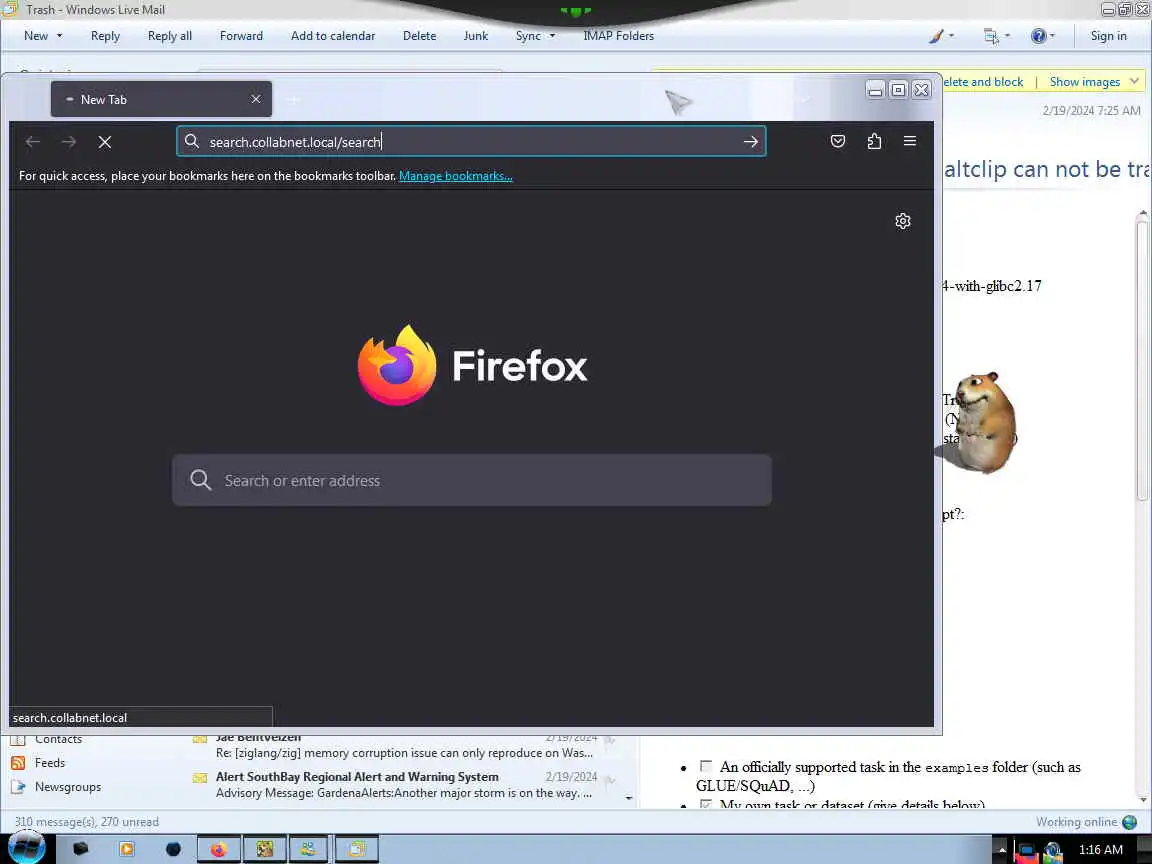
Task: Click the orange media player taskbar icon
Action: 126,849
